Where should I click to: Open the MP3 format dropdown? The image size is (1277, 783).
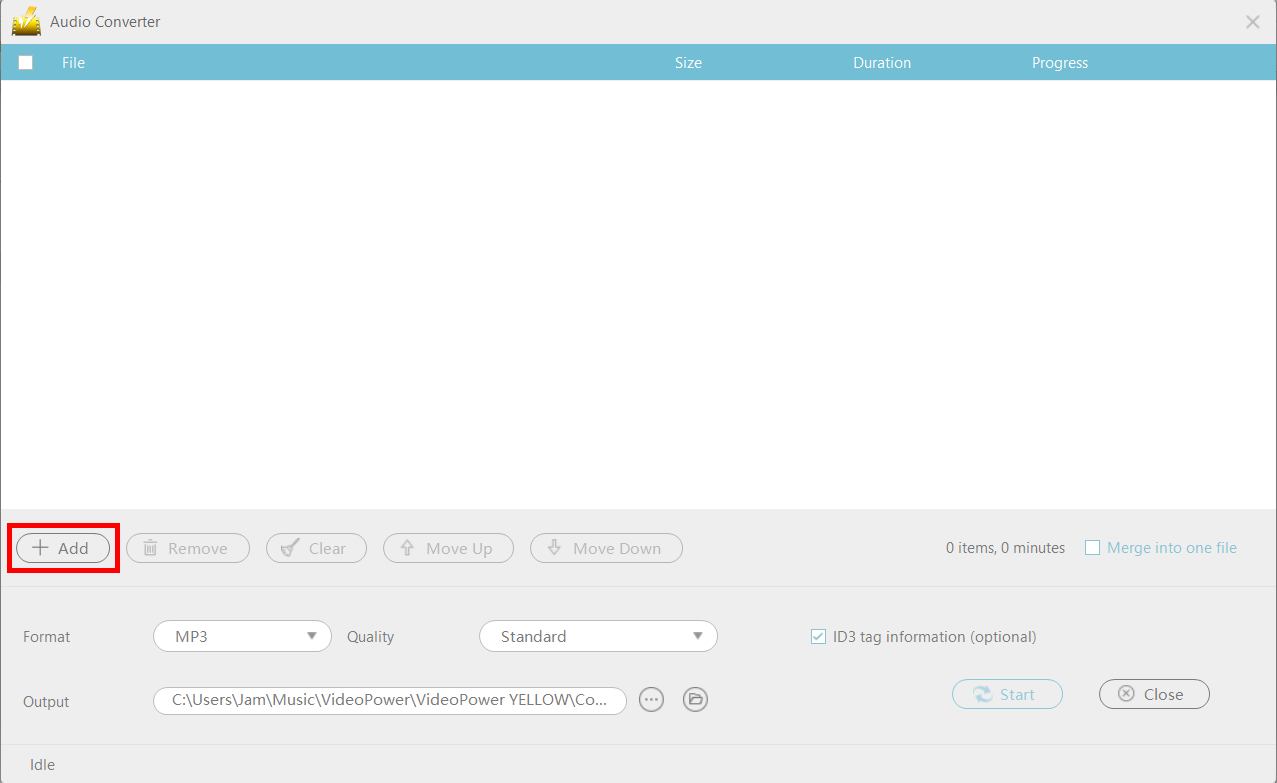coord(242,636)
